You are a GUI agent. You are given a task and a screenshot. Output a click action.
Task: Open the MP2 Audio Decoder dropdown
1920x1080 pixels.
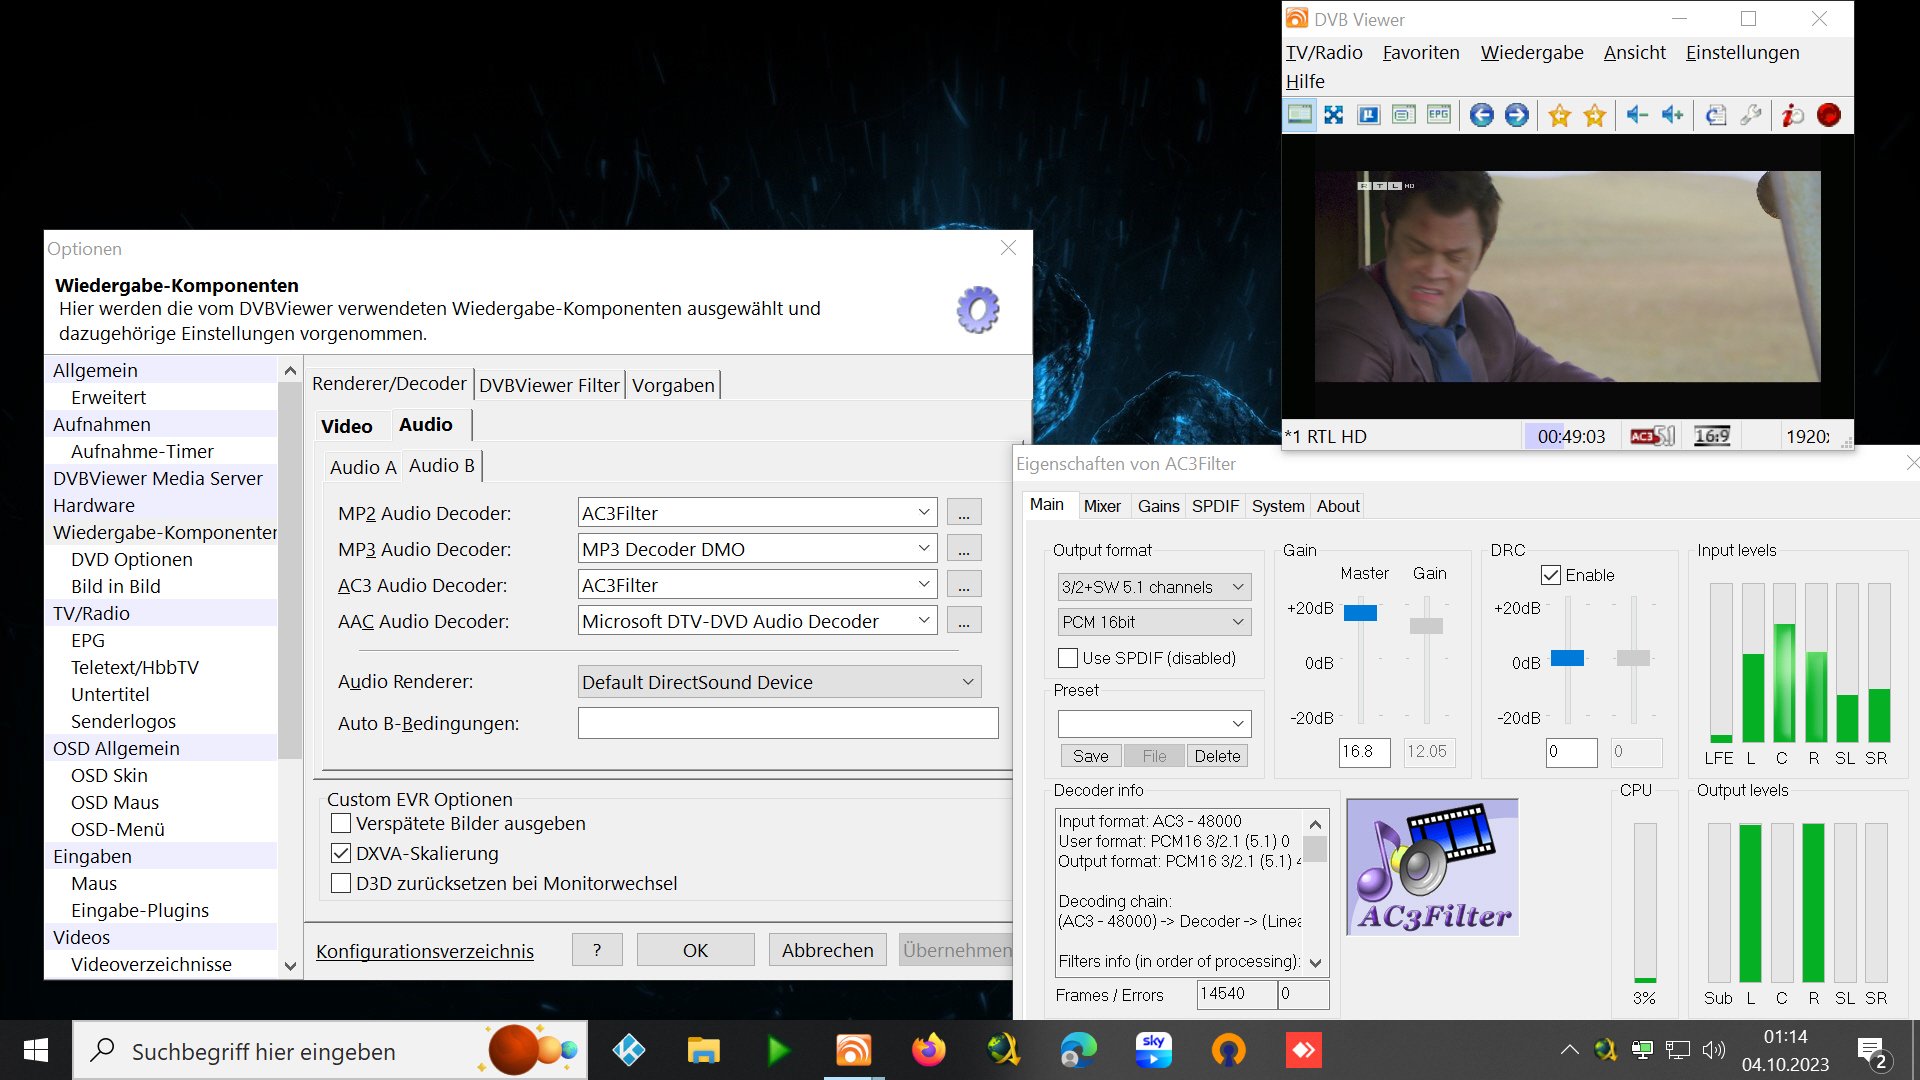(923, 512)
